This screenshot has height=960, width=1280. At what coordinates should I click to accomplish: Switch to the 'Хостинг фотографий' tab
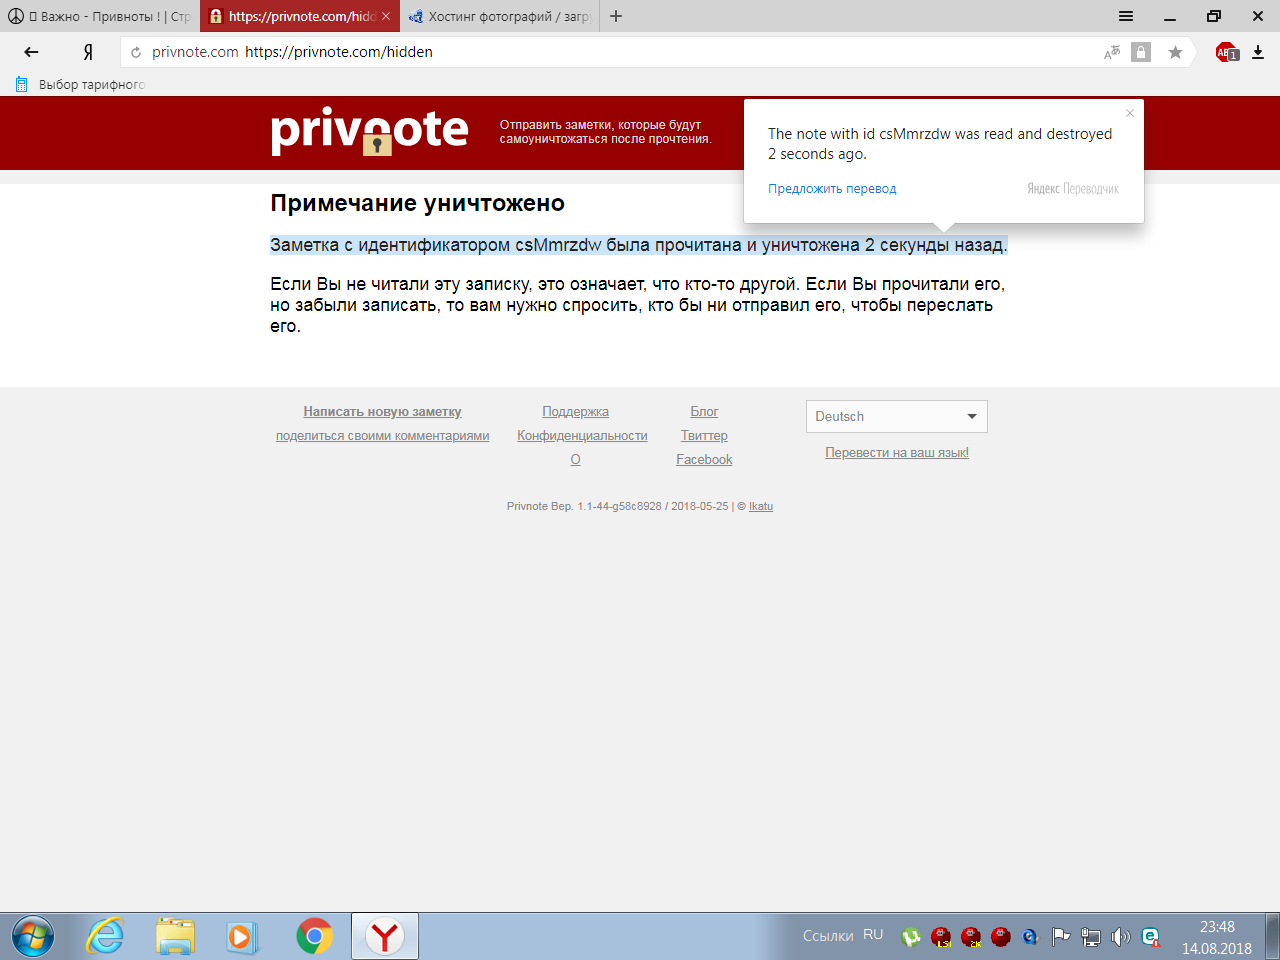click(x=500, y=16)
